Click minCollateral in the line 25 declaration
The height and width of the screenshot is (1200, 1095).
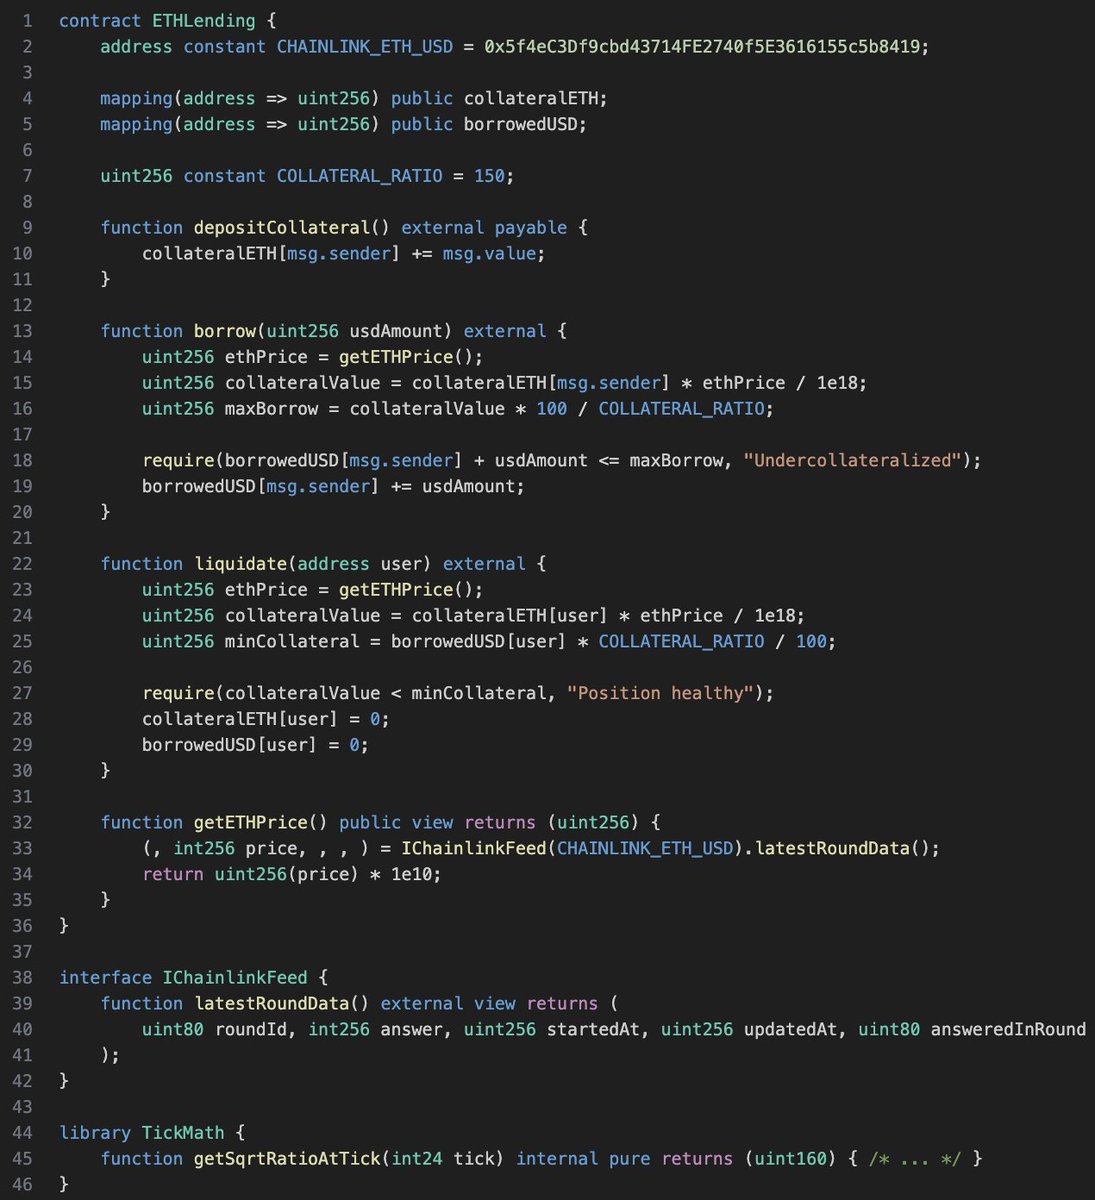pyautogui.click(x=292, y=642)
